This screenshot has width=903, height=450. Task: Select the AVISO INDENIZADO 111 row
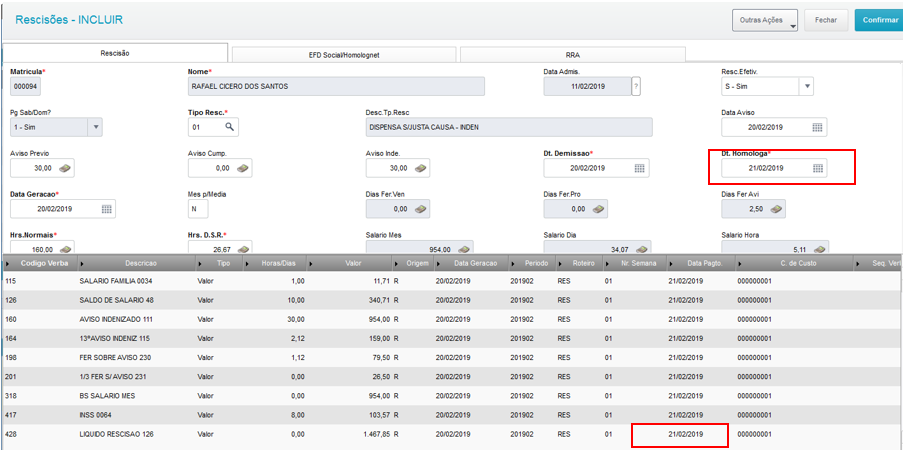click(452, 319)
